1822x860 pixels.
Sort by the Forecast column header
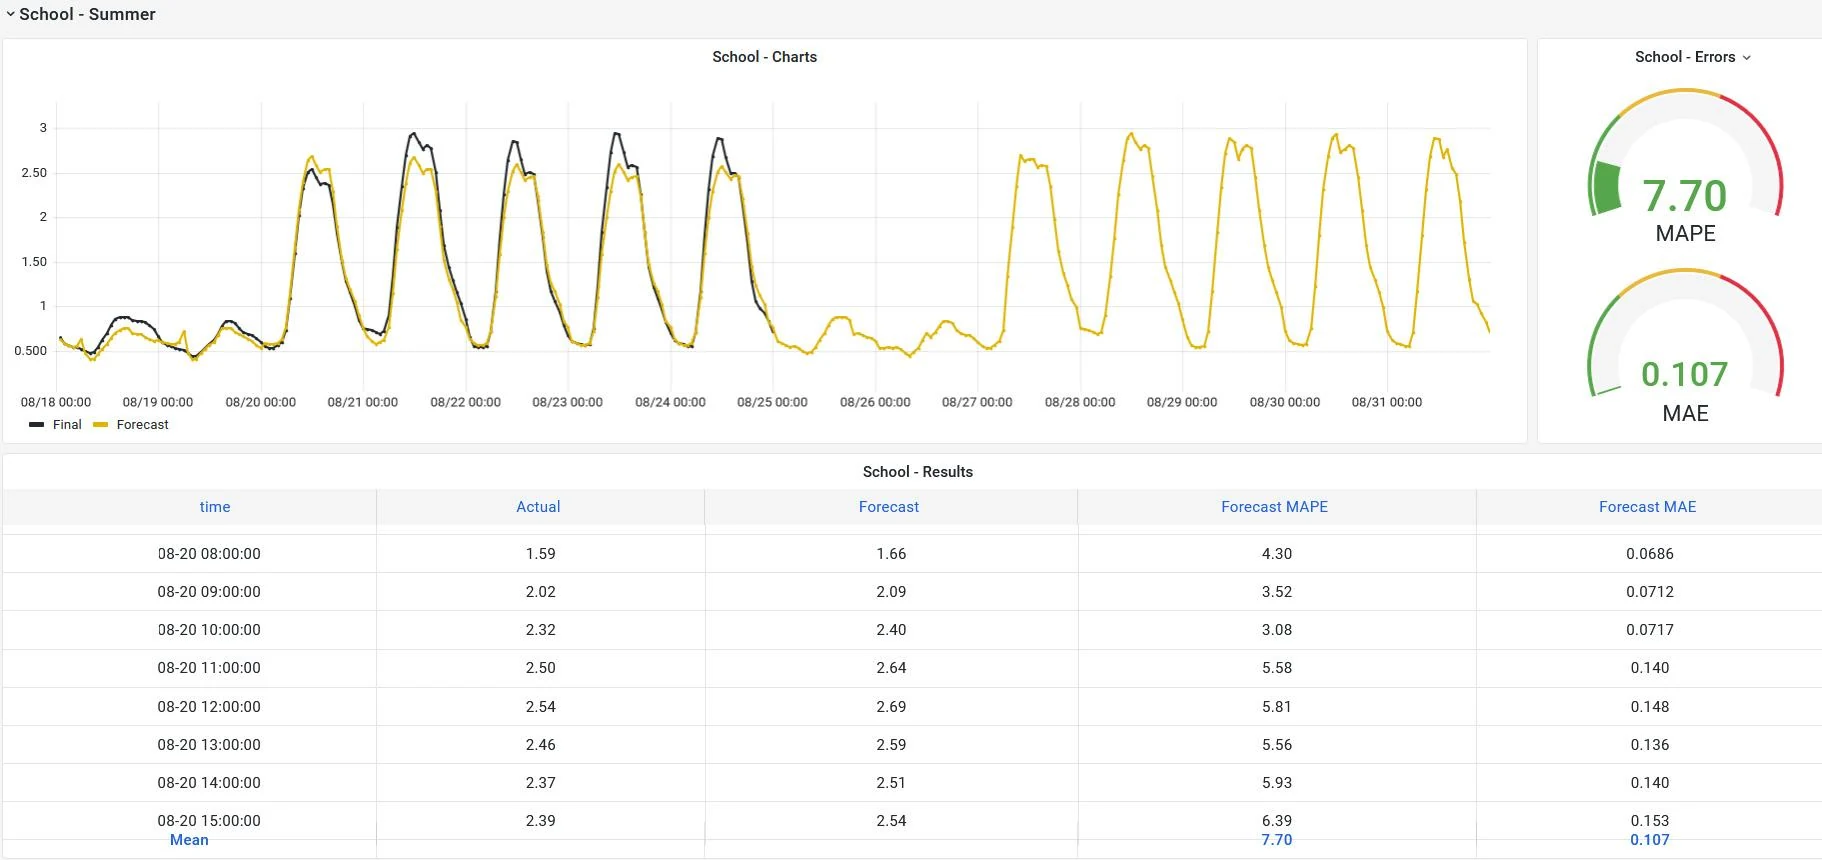(x=889, y=507)
